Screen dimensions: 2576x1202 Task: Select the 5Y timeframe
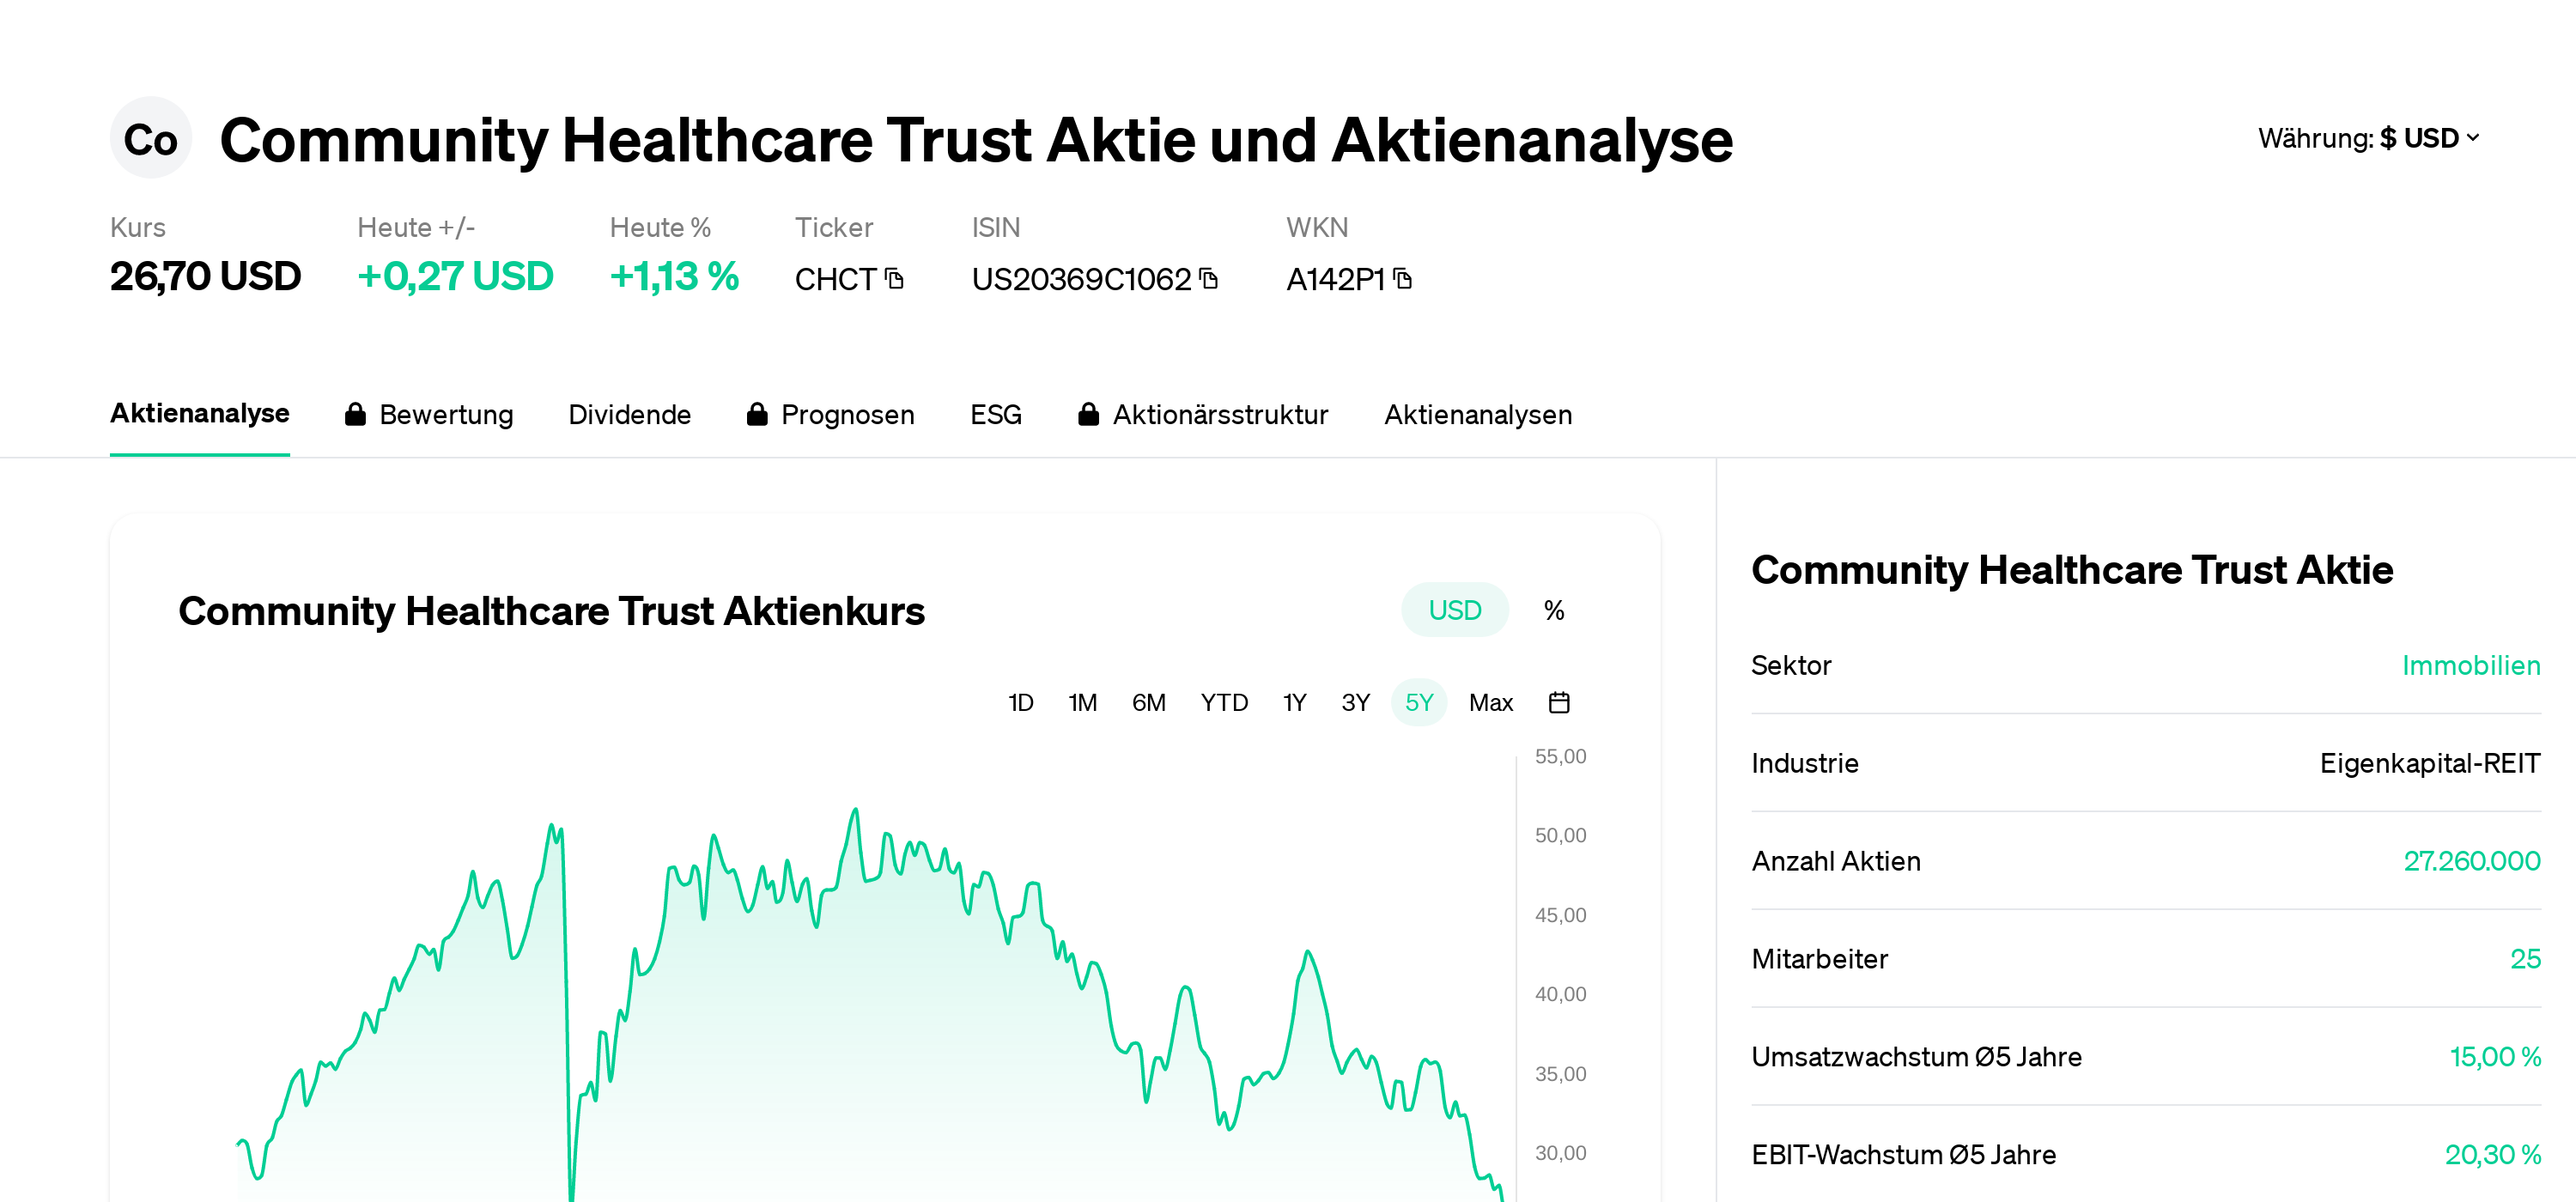(1419, 703)
